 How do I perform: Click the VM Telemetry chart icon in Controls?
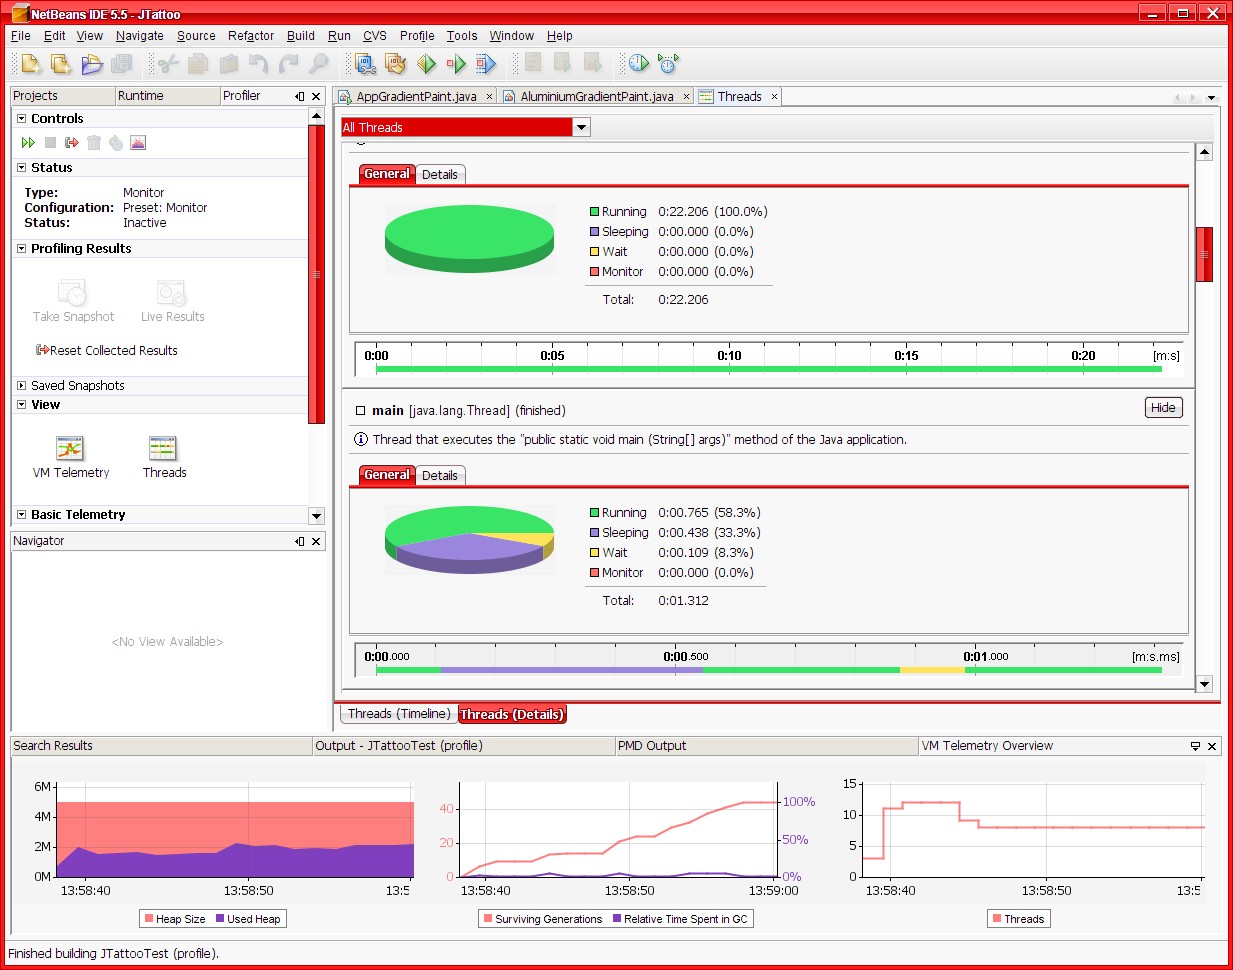point(138,143)
